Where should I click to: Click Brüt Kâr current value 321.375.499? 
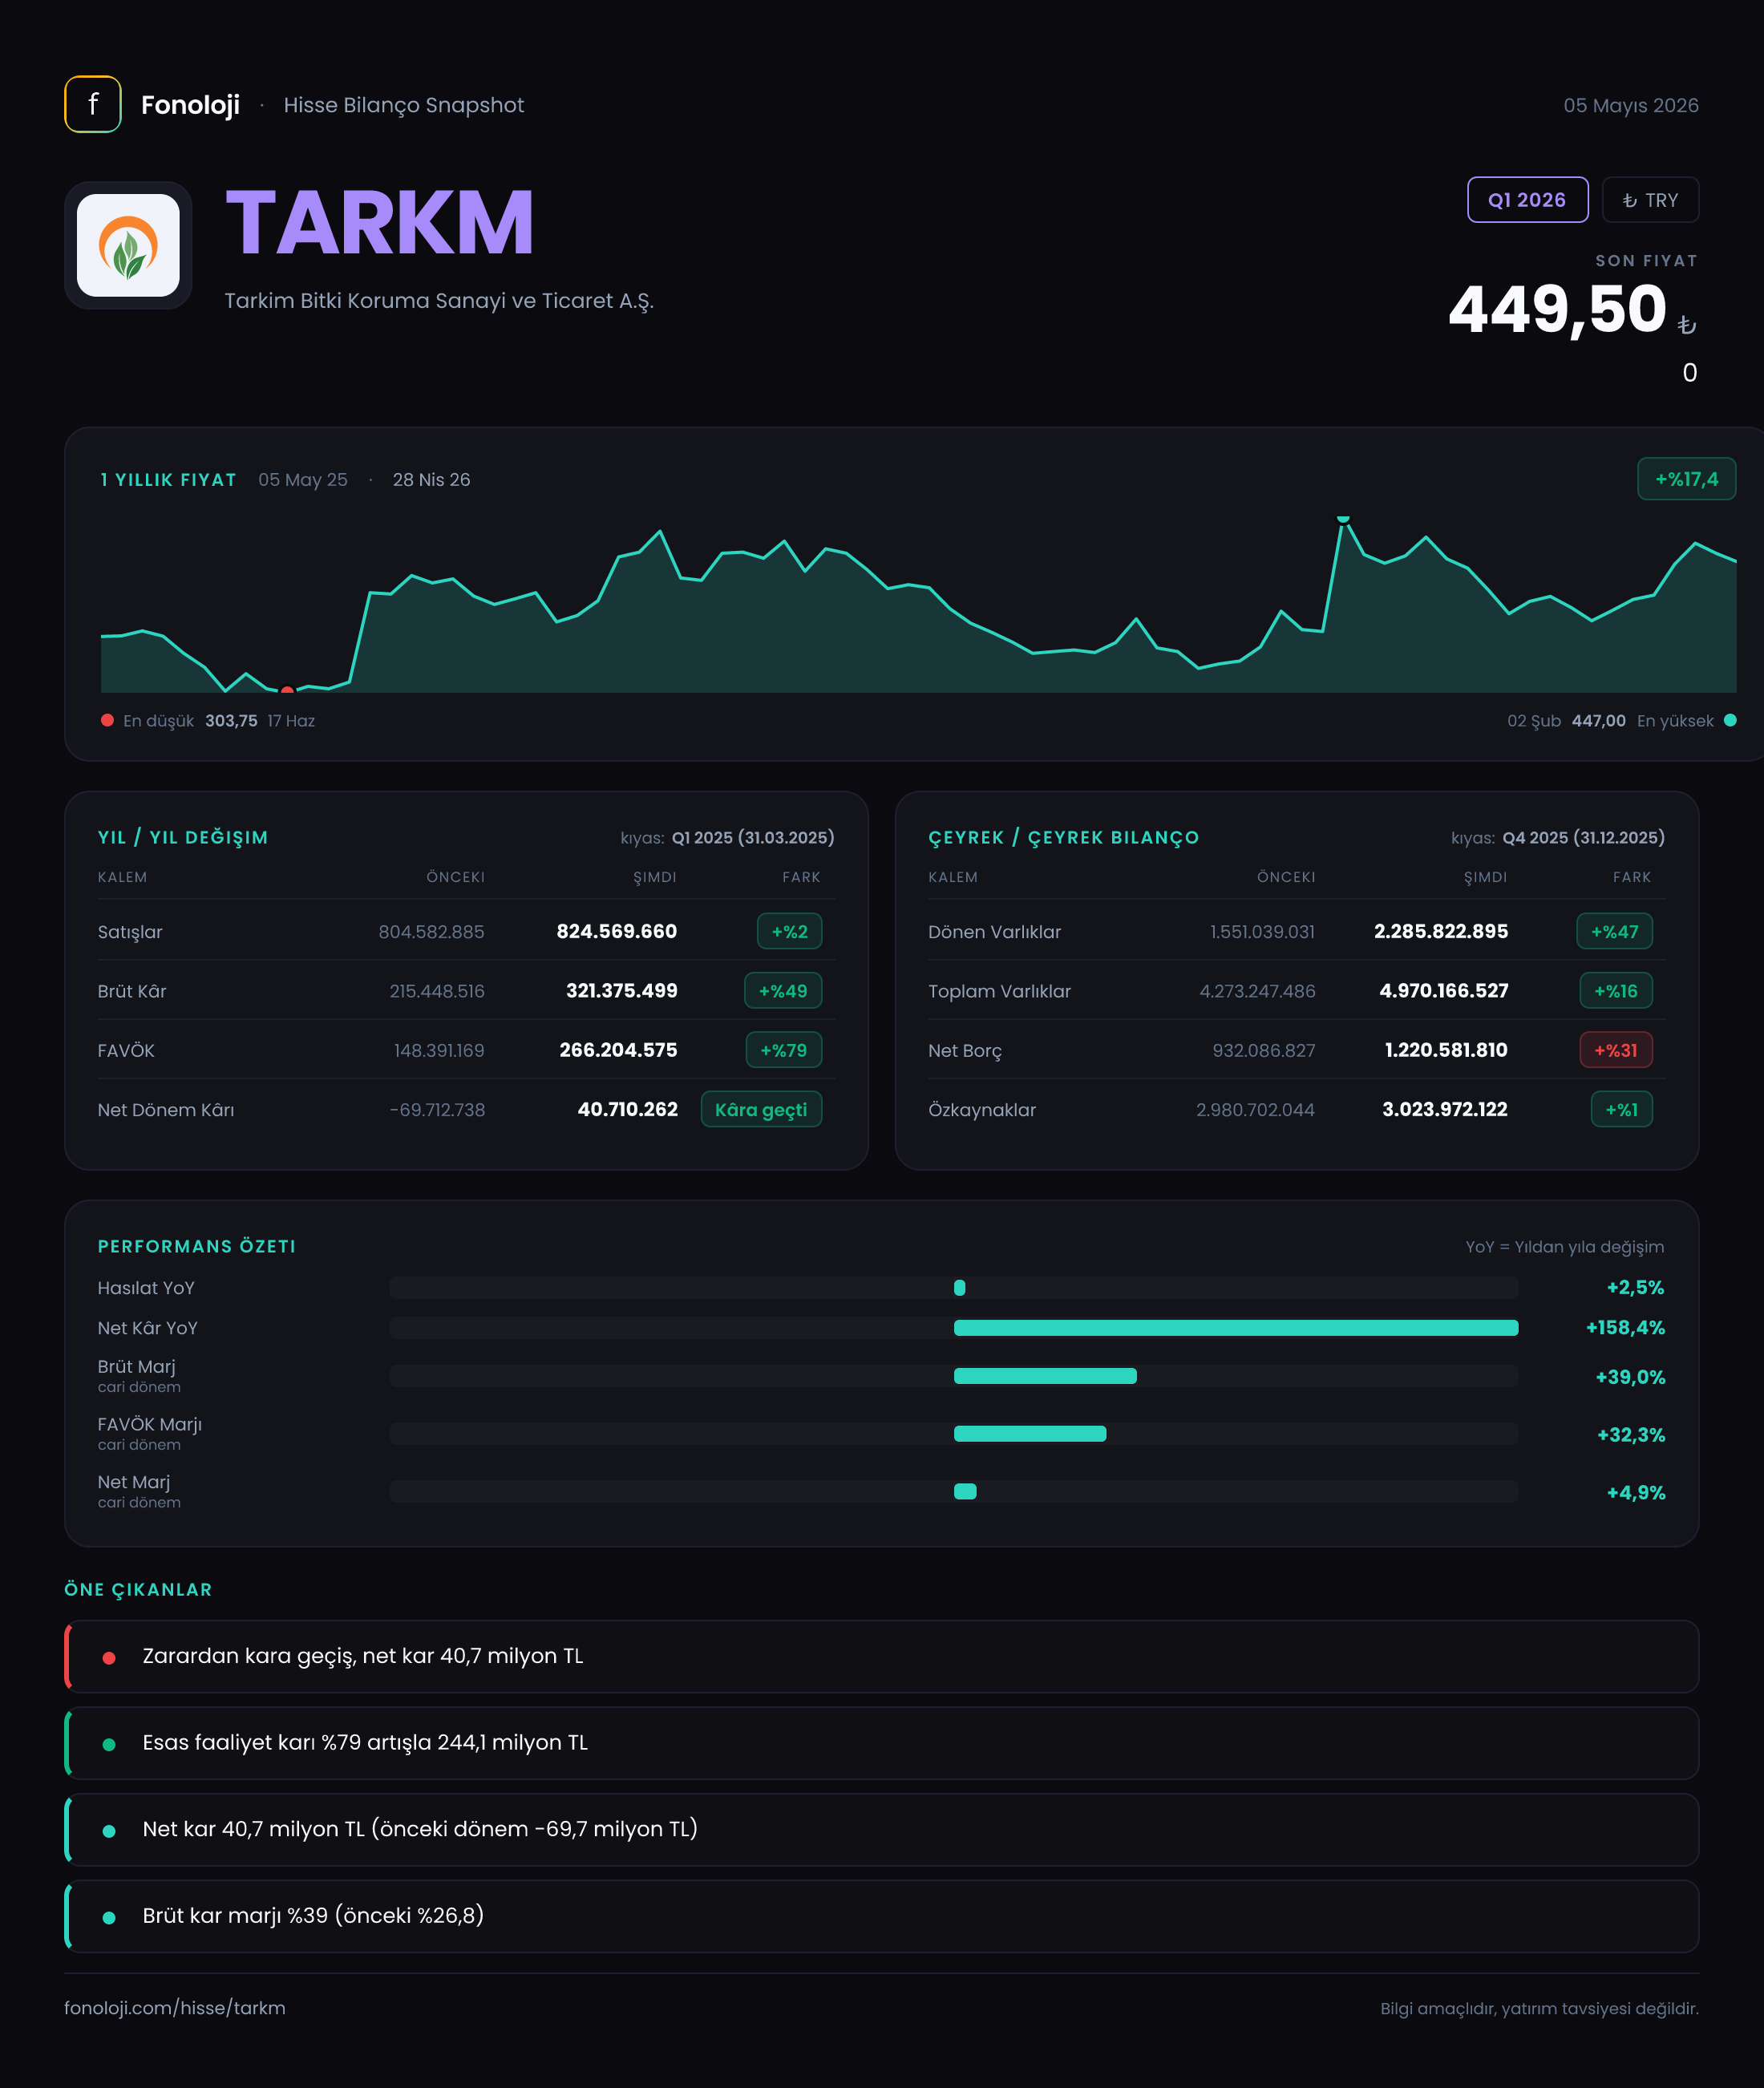pos(622,991)
